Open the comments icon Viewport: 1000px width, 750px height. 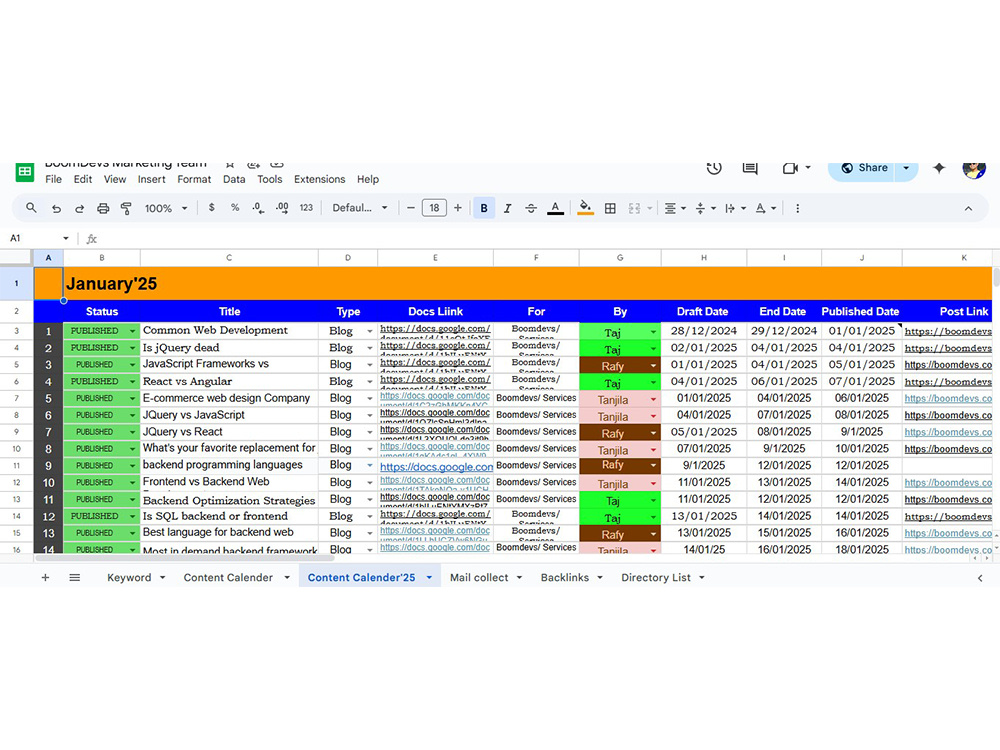tap(750, 168)
